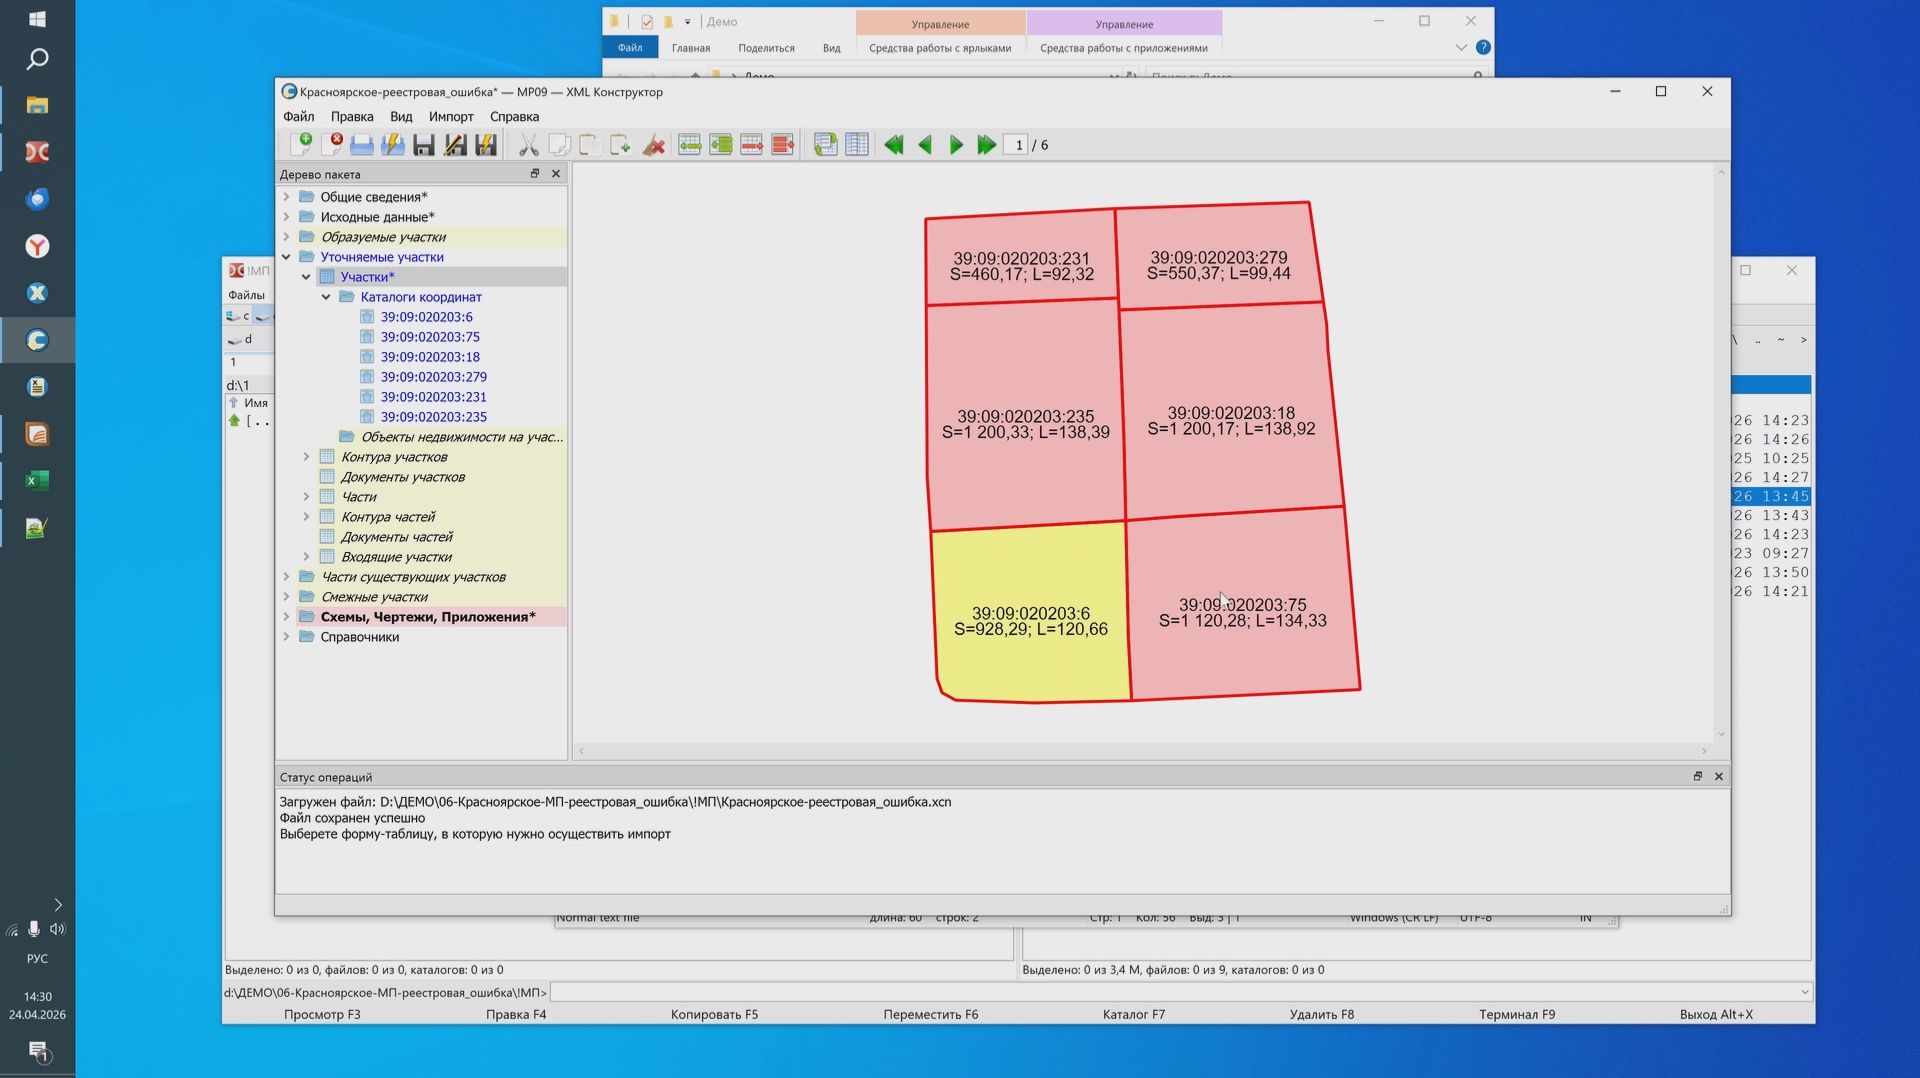Click the floppy icon with lightning bolt
1920x1078 pixels.
(486, 145)
